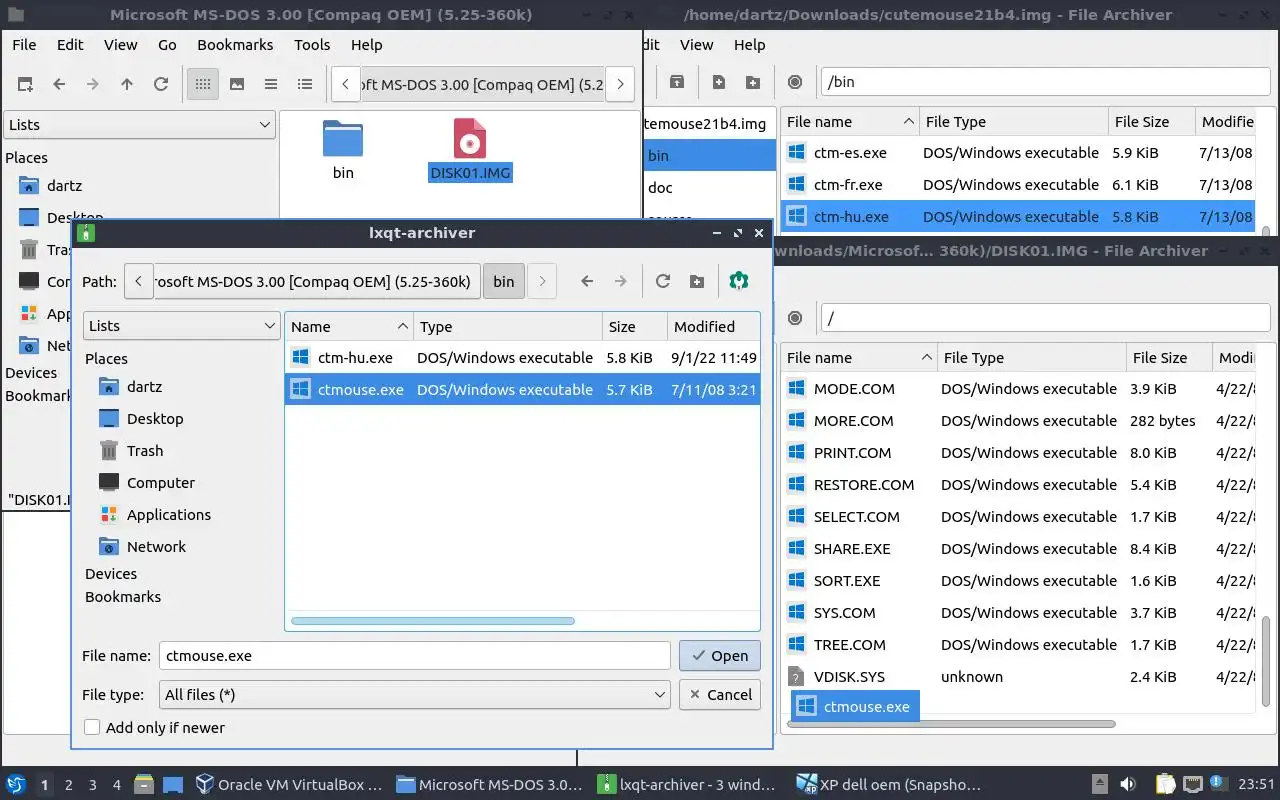The width and height of the screenshot is (1280, 800).
Task: Switch file manager to icon grid view
Action: [203, 84]
